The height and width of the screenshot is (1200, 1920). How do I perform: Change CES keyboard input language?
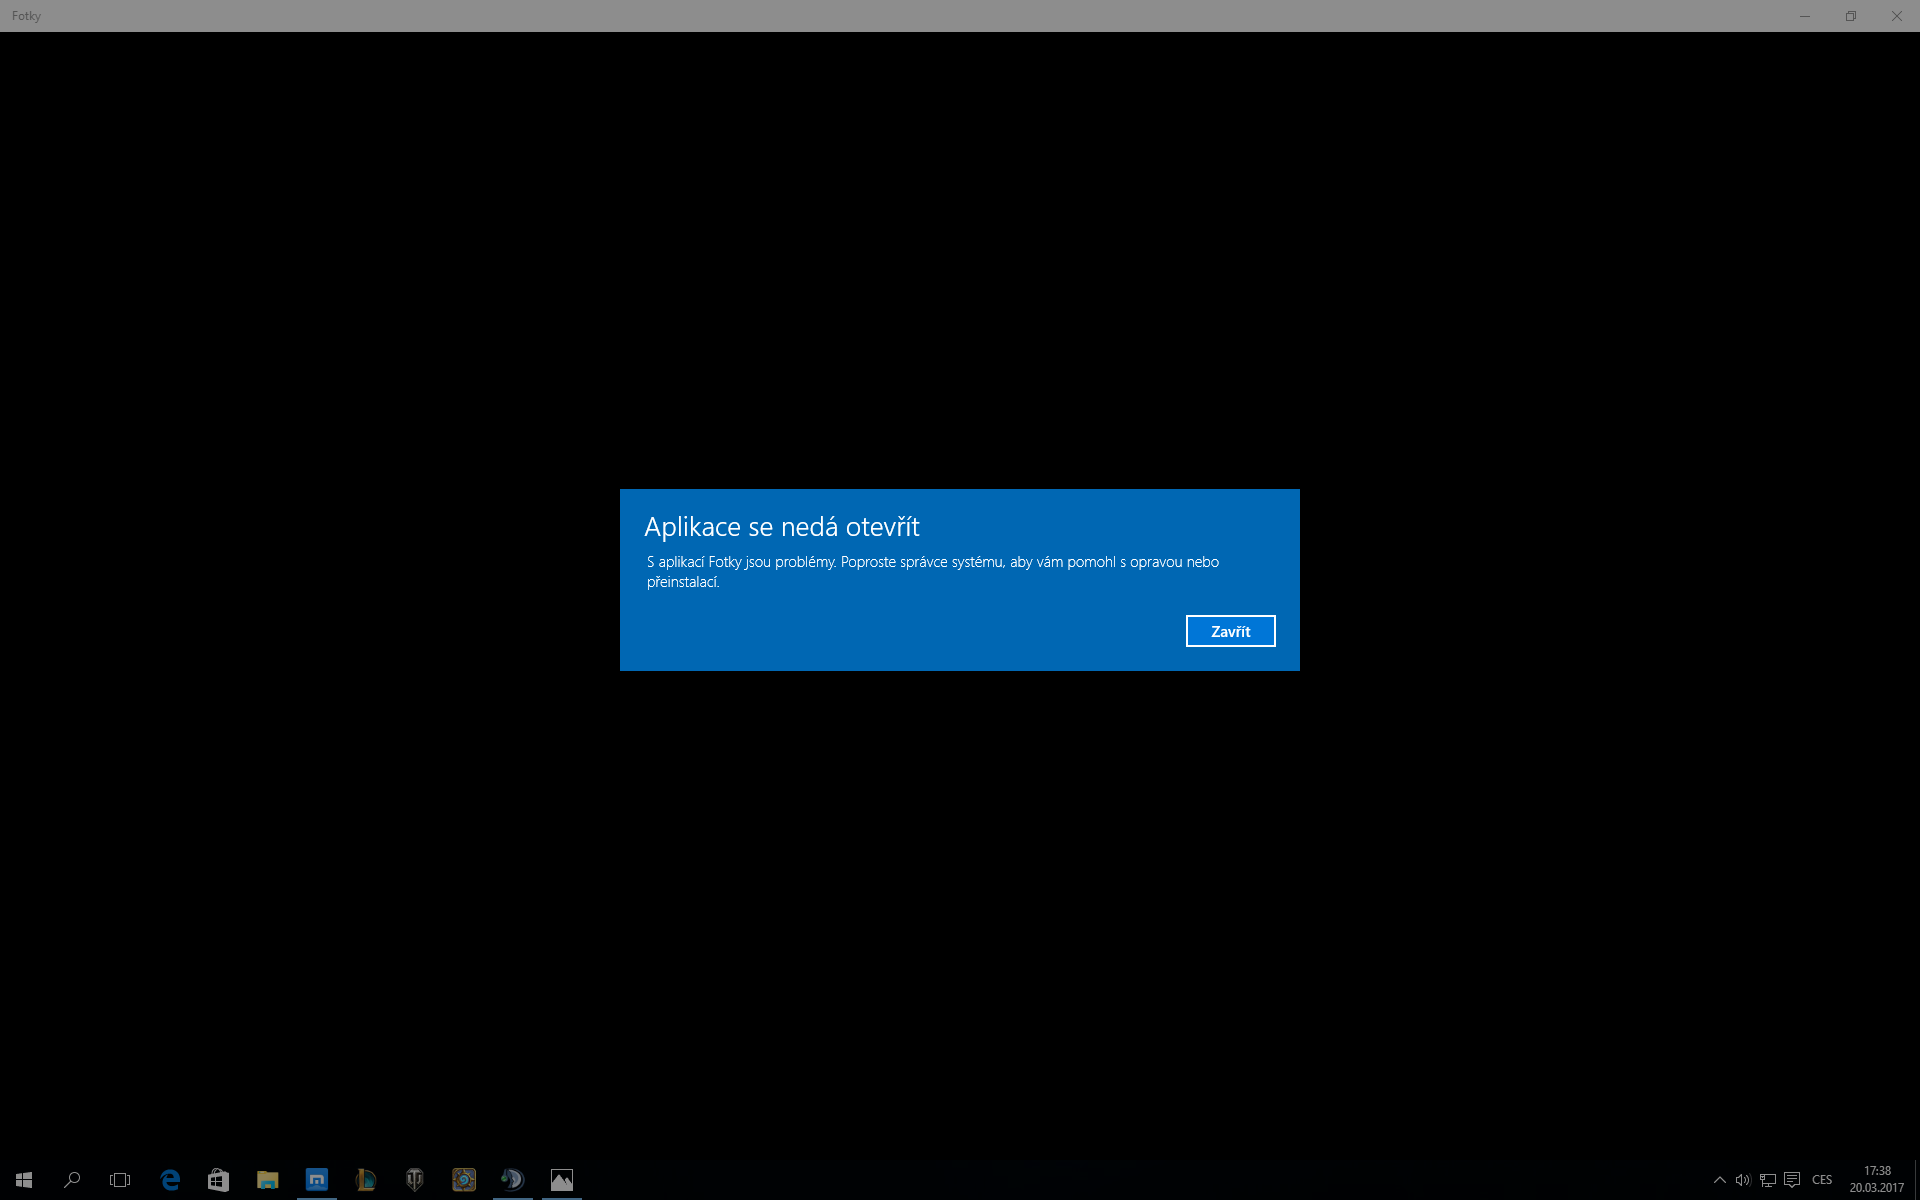pyautogui.click(x=1822, y=1180)
